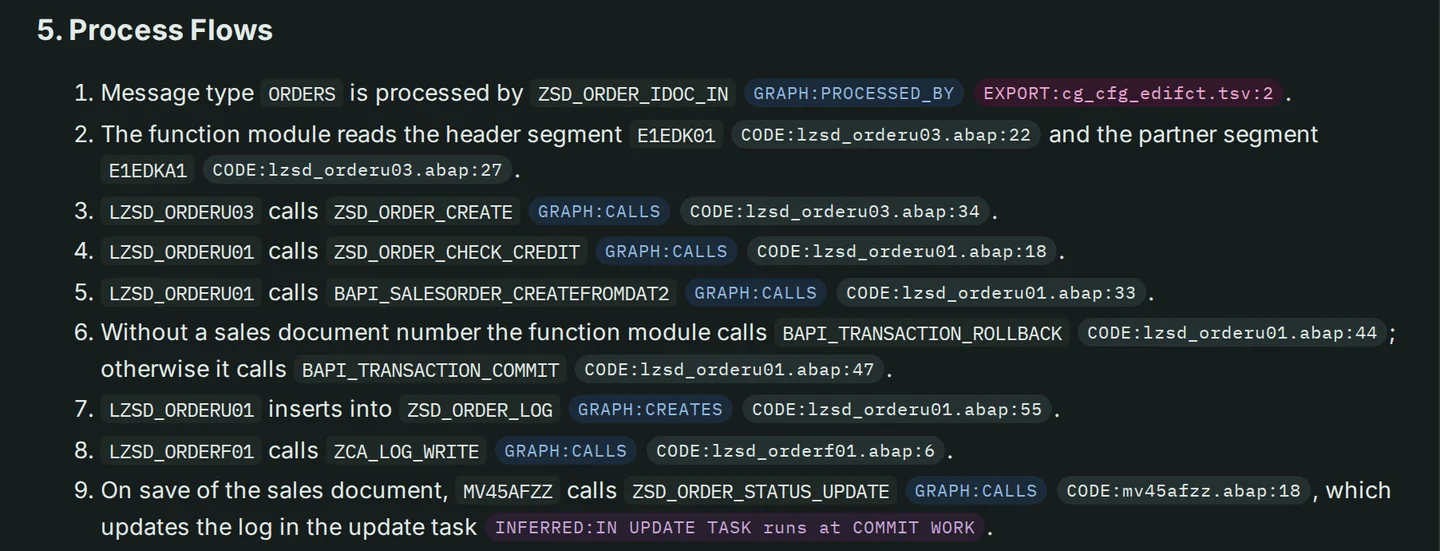Viewport: 1440px width, 551px height.
Task: Select the ORDERS message type code
Action: point(302,94)
